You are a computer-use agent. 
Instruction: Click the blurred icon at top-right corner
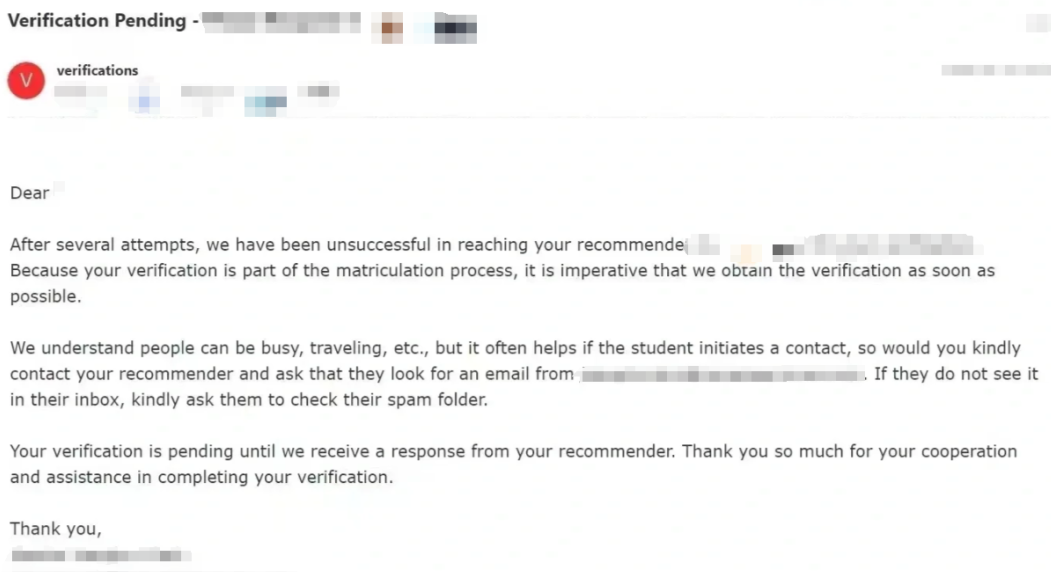[x=1038, y=22]
